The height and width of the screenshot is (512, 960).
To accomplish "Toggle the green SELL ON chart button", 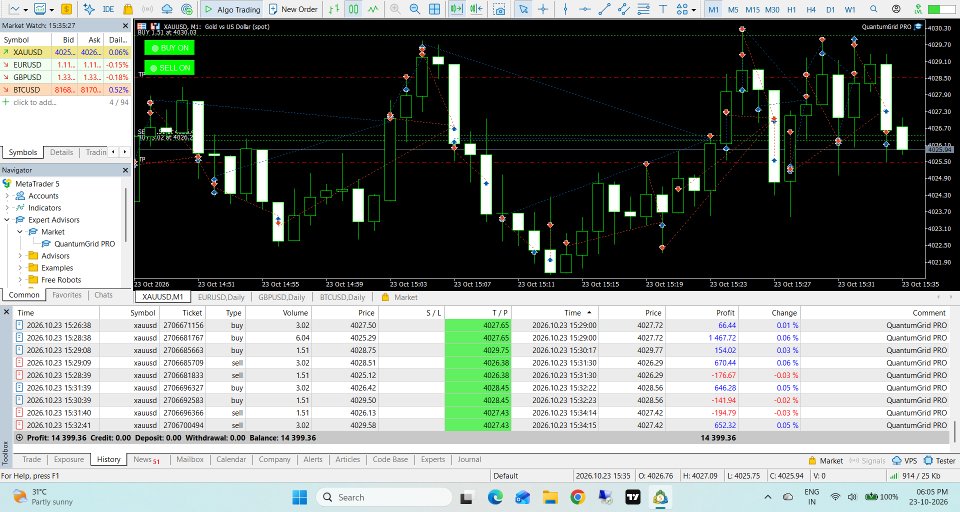I will point(170,67).
